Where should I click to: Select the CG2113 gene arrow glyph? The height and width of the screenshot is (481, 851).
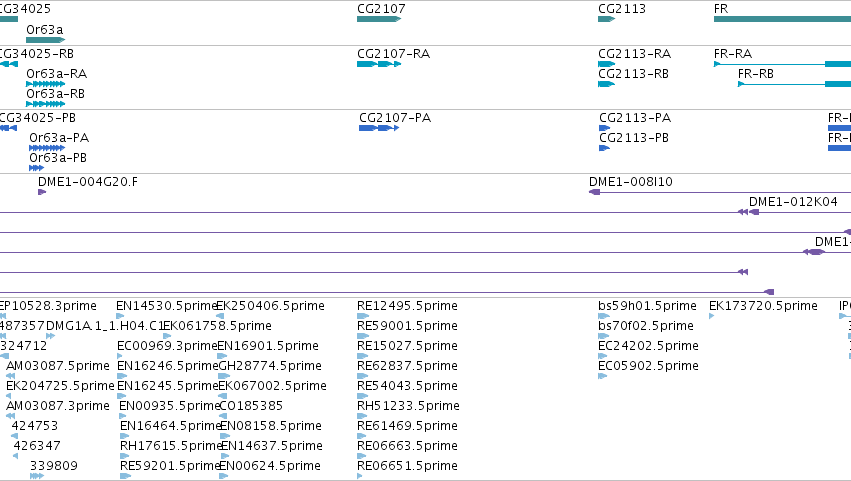click(606, 19)
